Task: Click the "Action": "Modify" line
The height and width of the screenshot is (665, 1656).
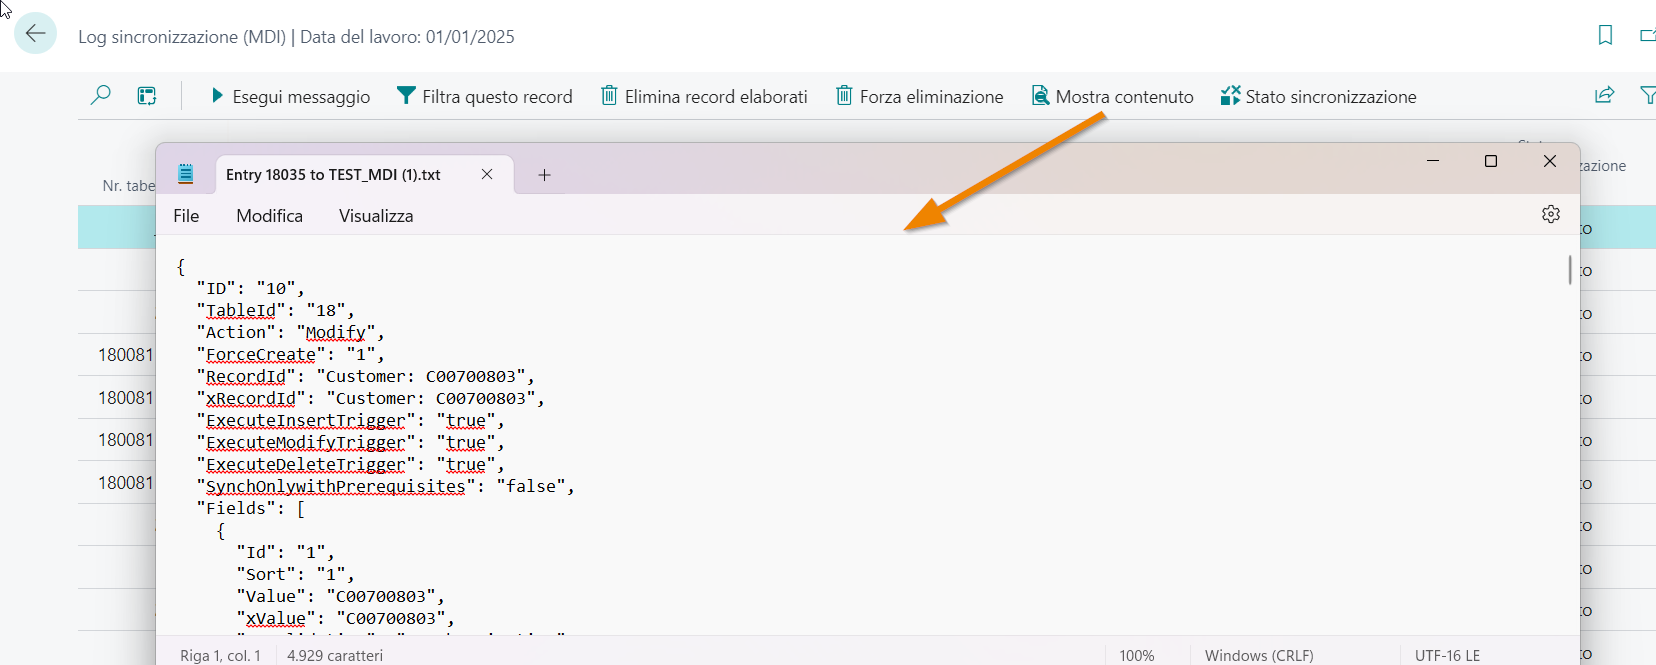Action: [x=290, y=333]
